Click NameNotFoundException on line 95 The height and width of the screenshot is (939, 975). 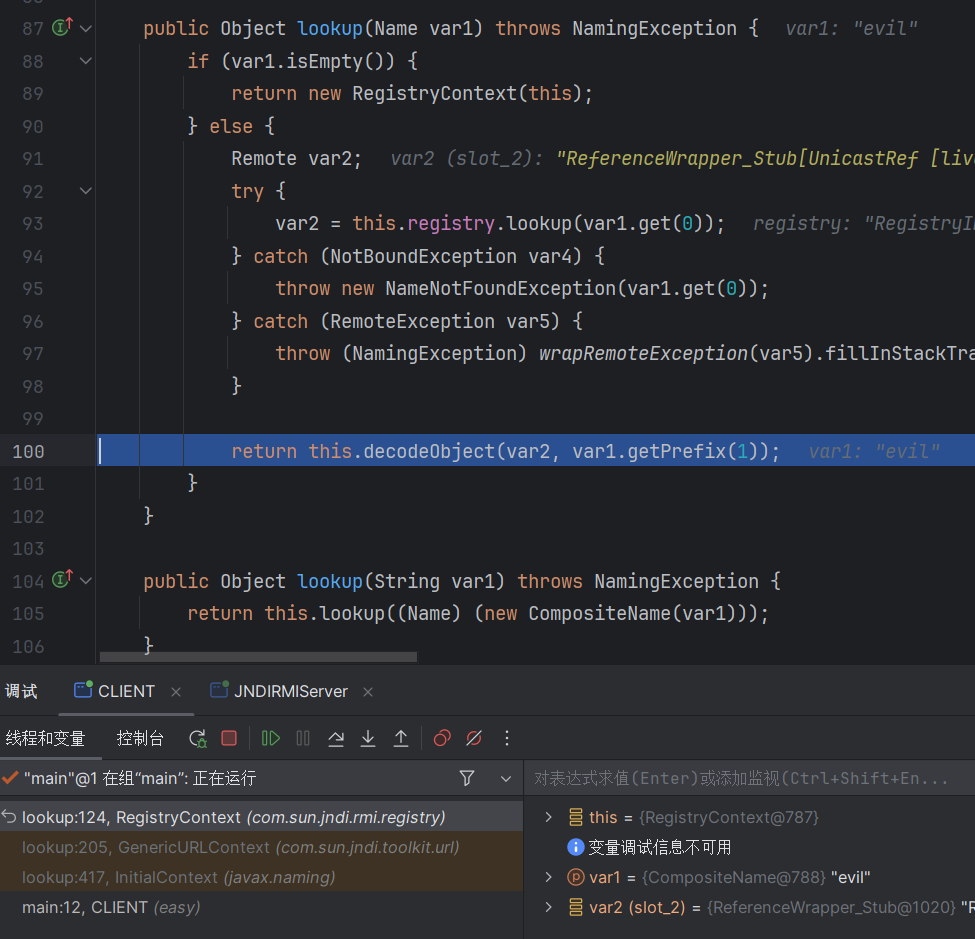coord(501,288)
